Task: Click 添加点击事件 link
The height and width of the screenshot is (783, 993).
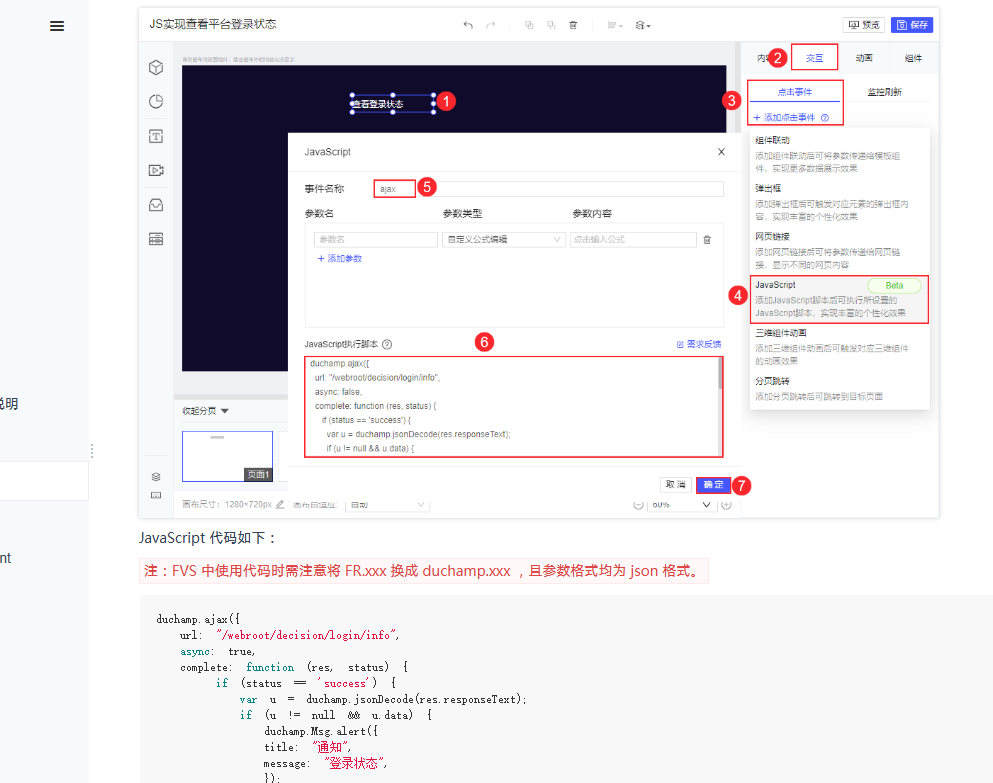Action: click(x=784, y=118)
